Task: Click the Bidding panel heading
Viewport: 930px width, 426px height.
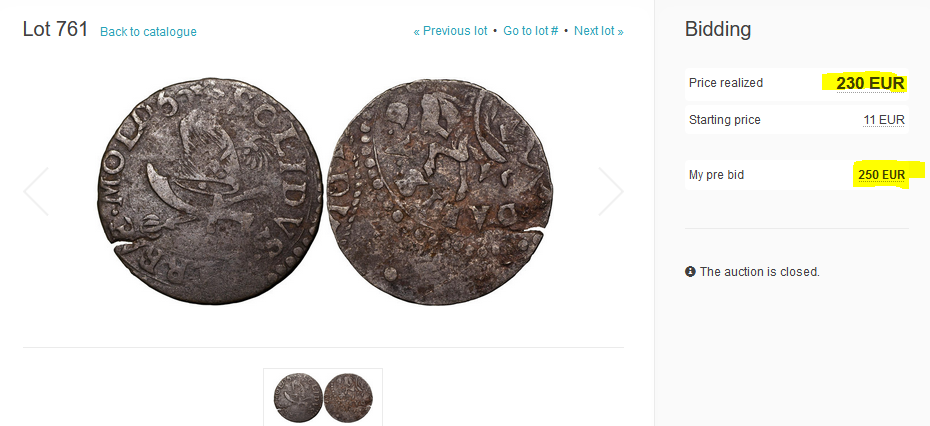Action: pyautogui.click(x=718, y=29)
